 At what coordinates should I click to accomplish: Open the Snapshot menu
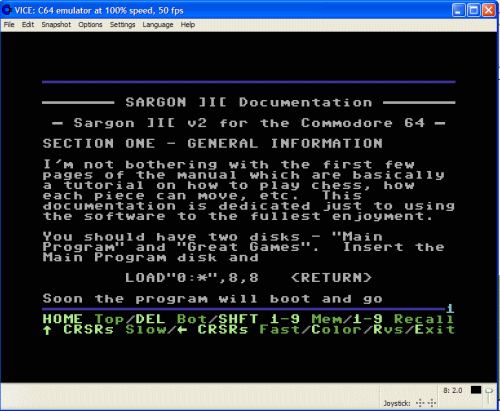[56, 25]
